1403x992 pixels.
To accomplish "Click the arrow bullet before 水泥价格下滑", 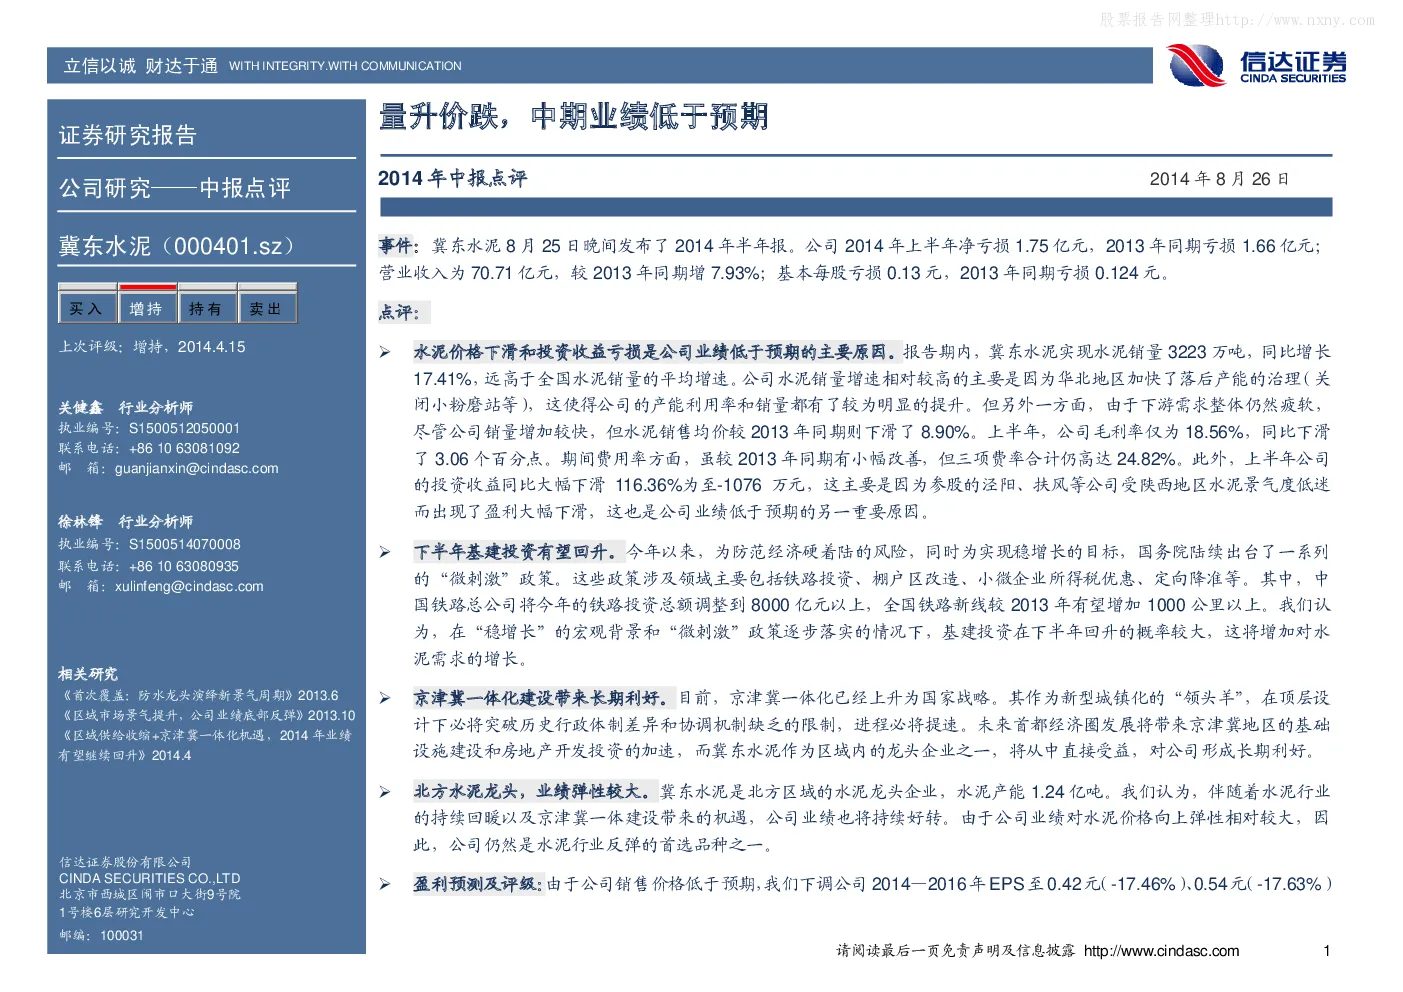I will point(385,352).
